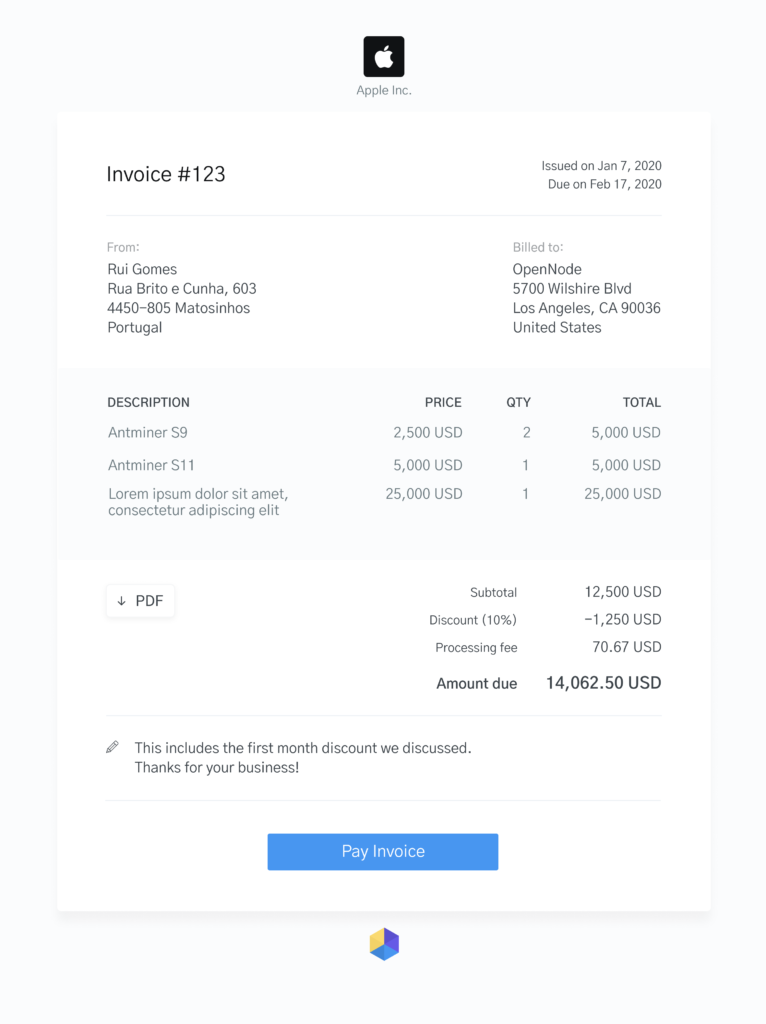Click the Antminer S11 line item
Screen dimensions: 766x1024
click(152, 465)
